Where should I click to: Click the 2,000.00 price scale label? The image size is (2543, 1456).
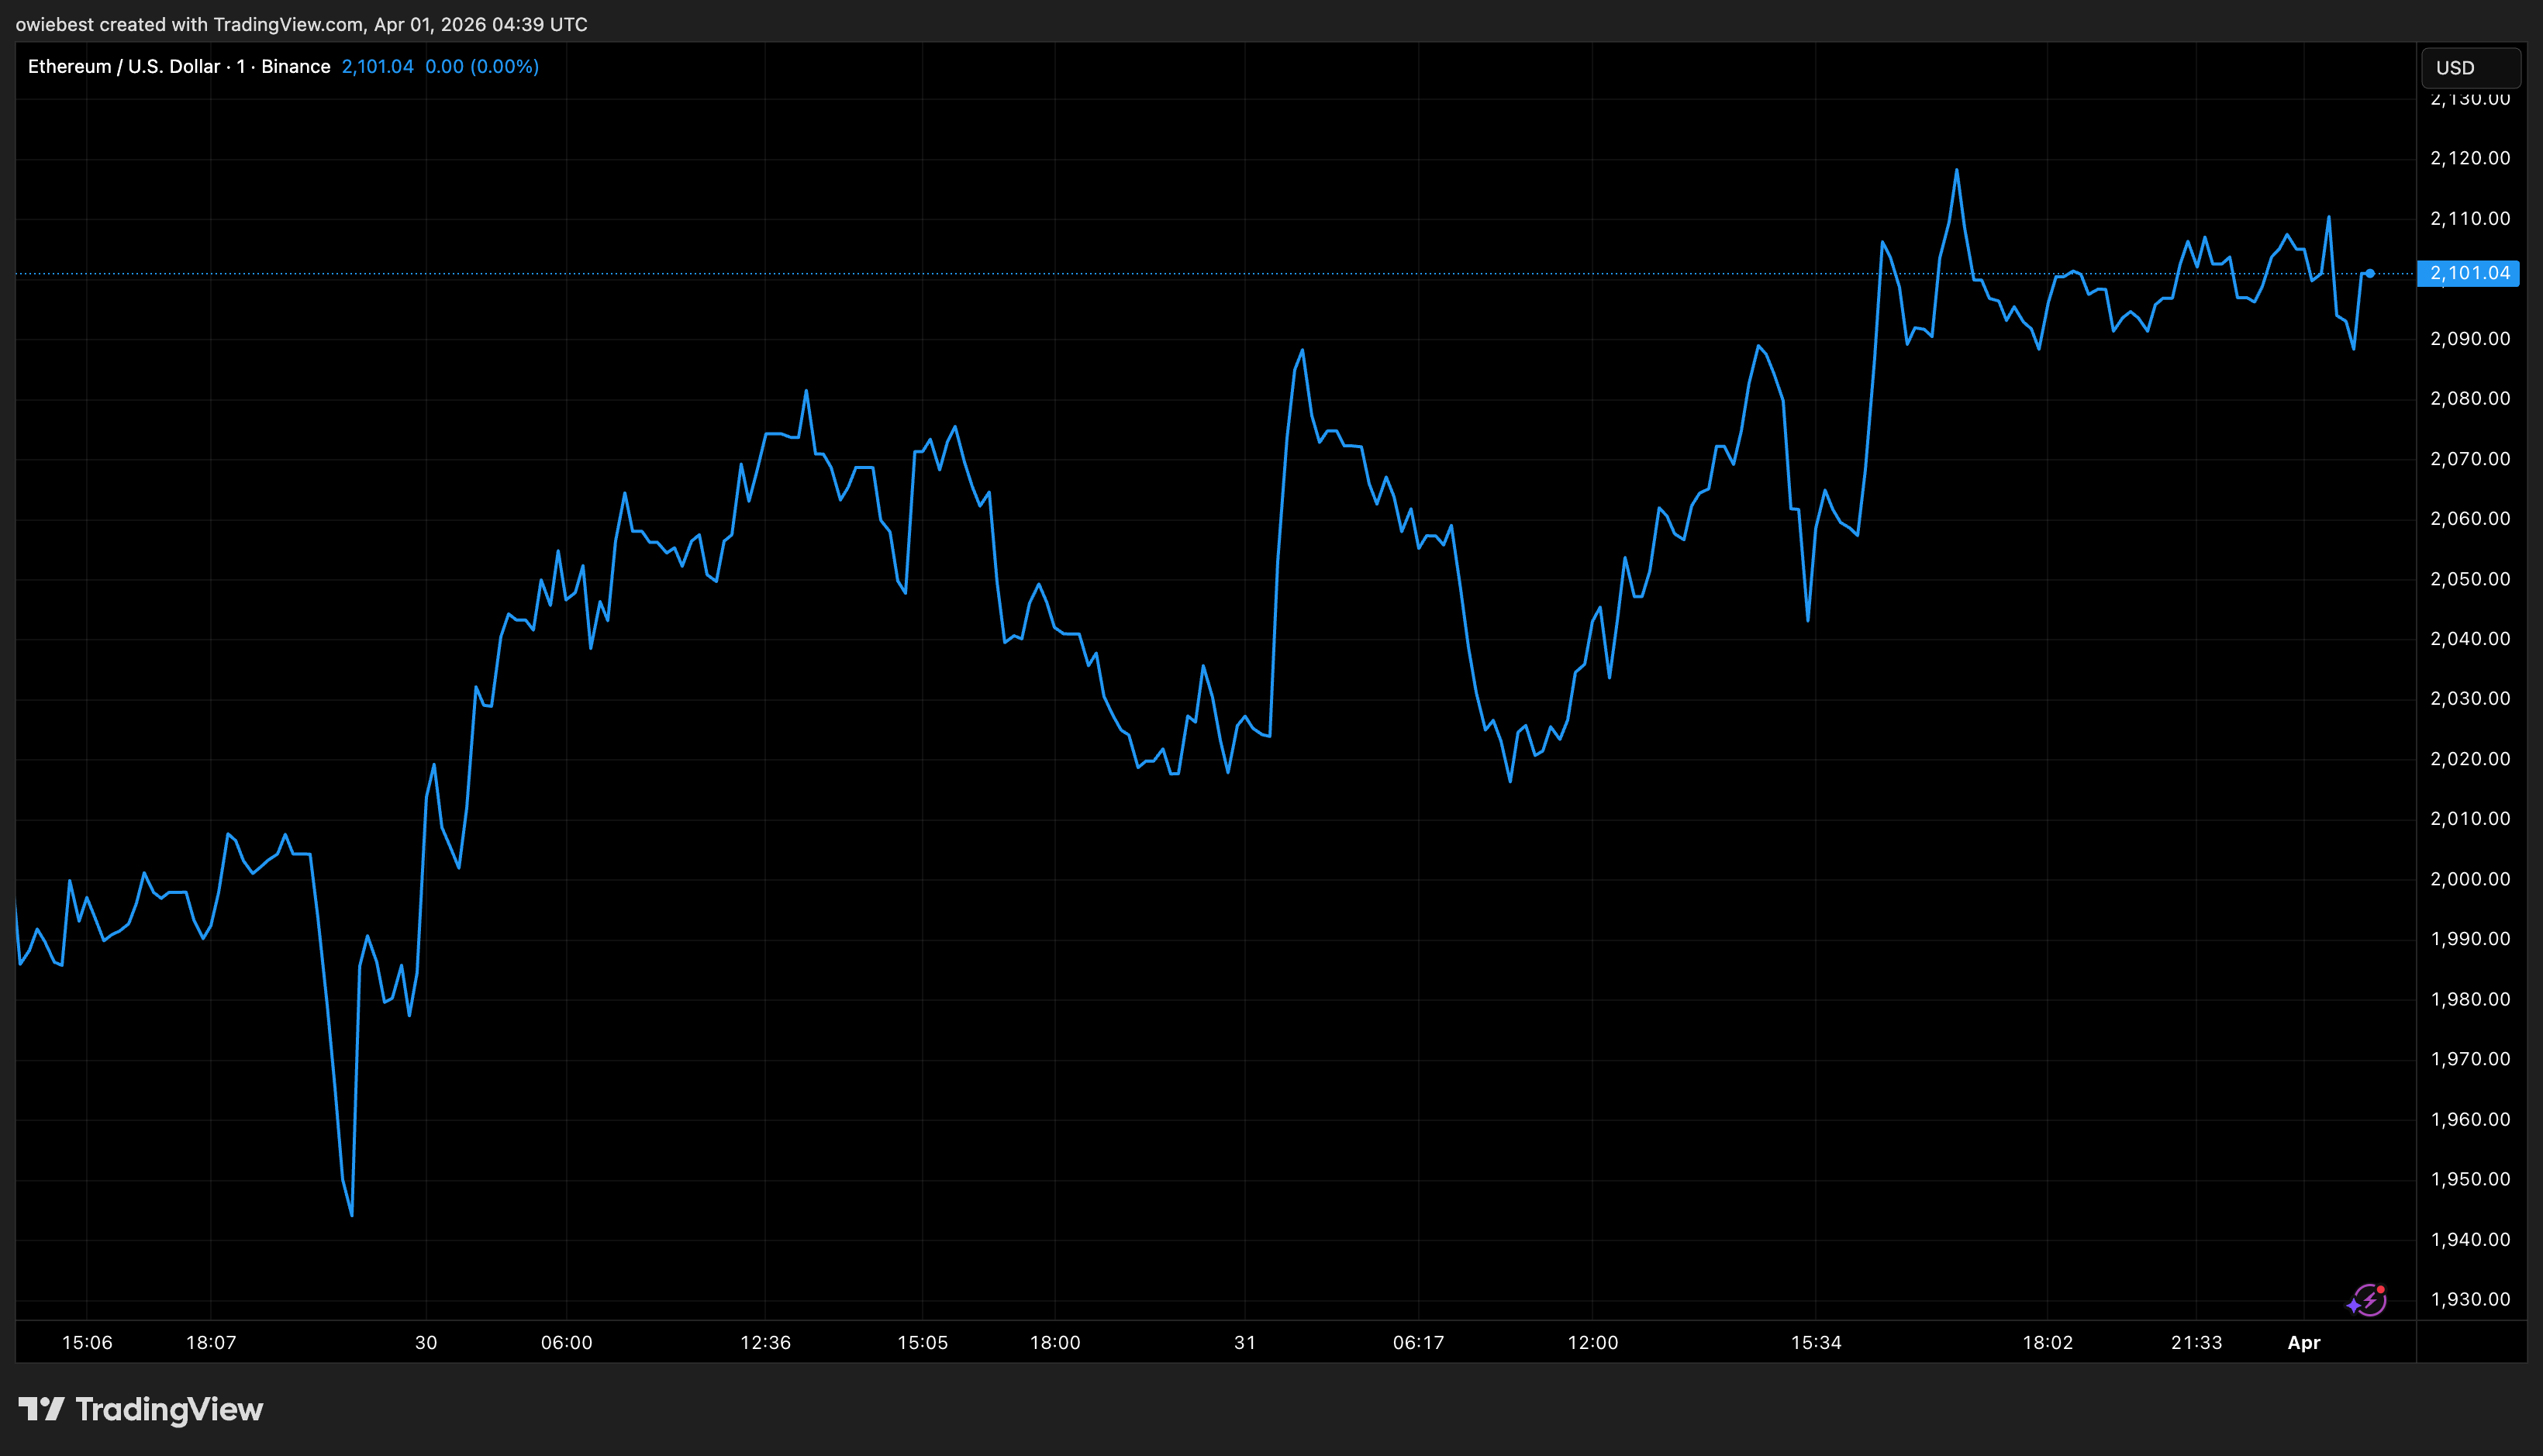pos(2469,879)
